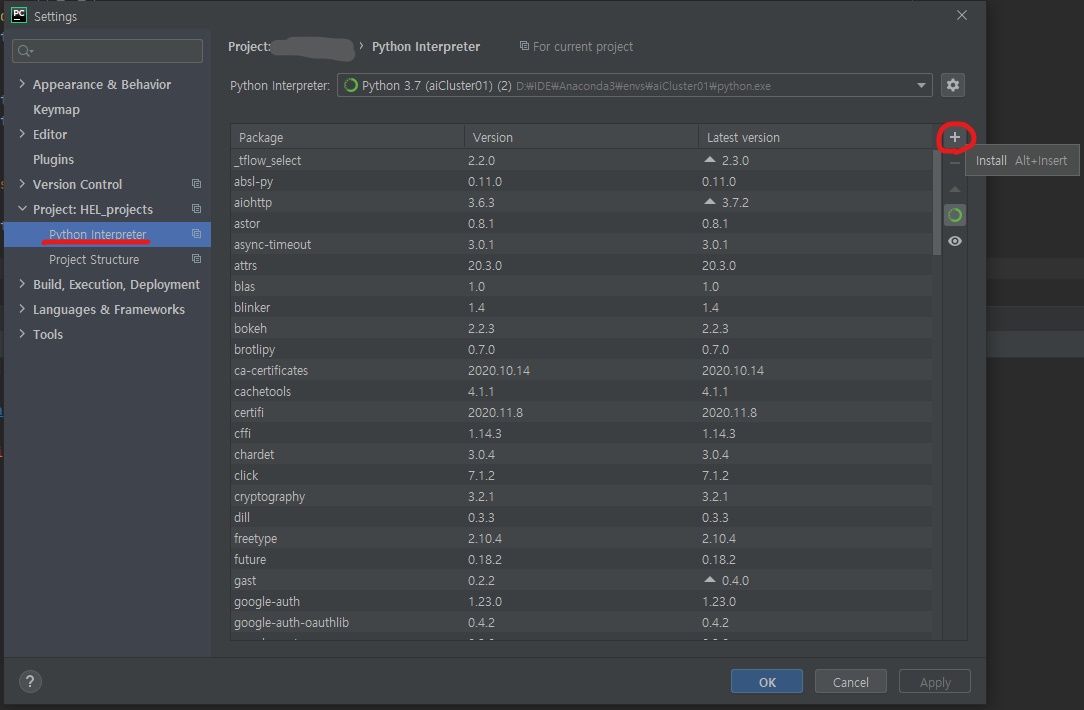Select the attrs package row
Viewport: 1084px width, 710px height.
[x=581, y=265]
